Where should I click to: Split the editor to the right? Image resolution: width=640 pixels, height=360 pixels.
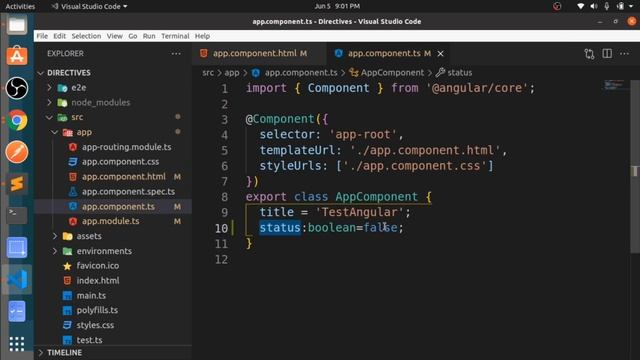coord(607,53)
